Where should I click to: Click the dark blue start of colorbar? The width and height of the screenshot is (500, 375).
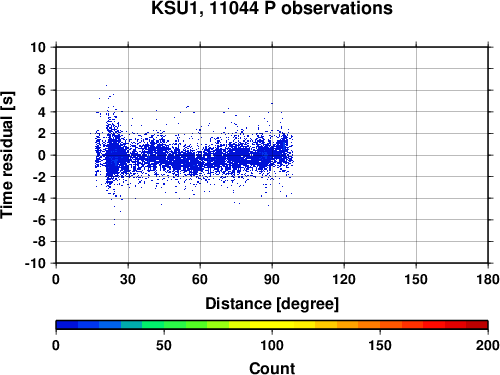coord(67,325)
